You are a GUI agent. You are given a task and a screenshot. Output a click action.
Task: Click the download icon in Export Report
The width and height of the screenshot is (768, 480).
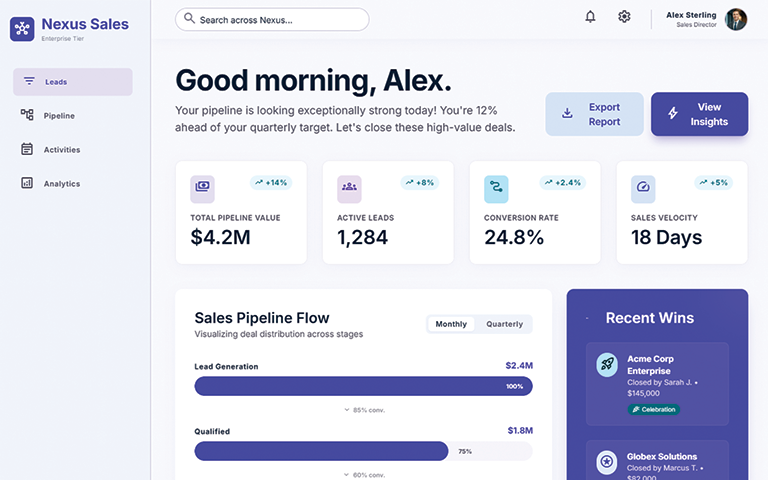tap(567, 114)
